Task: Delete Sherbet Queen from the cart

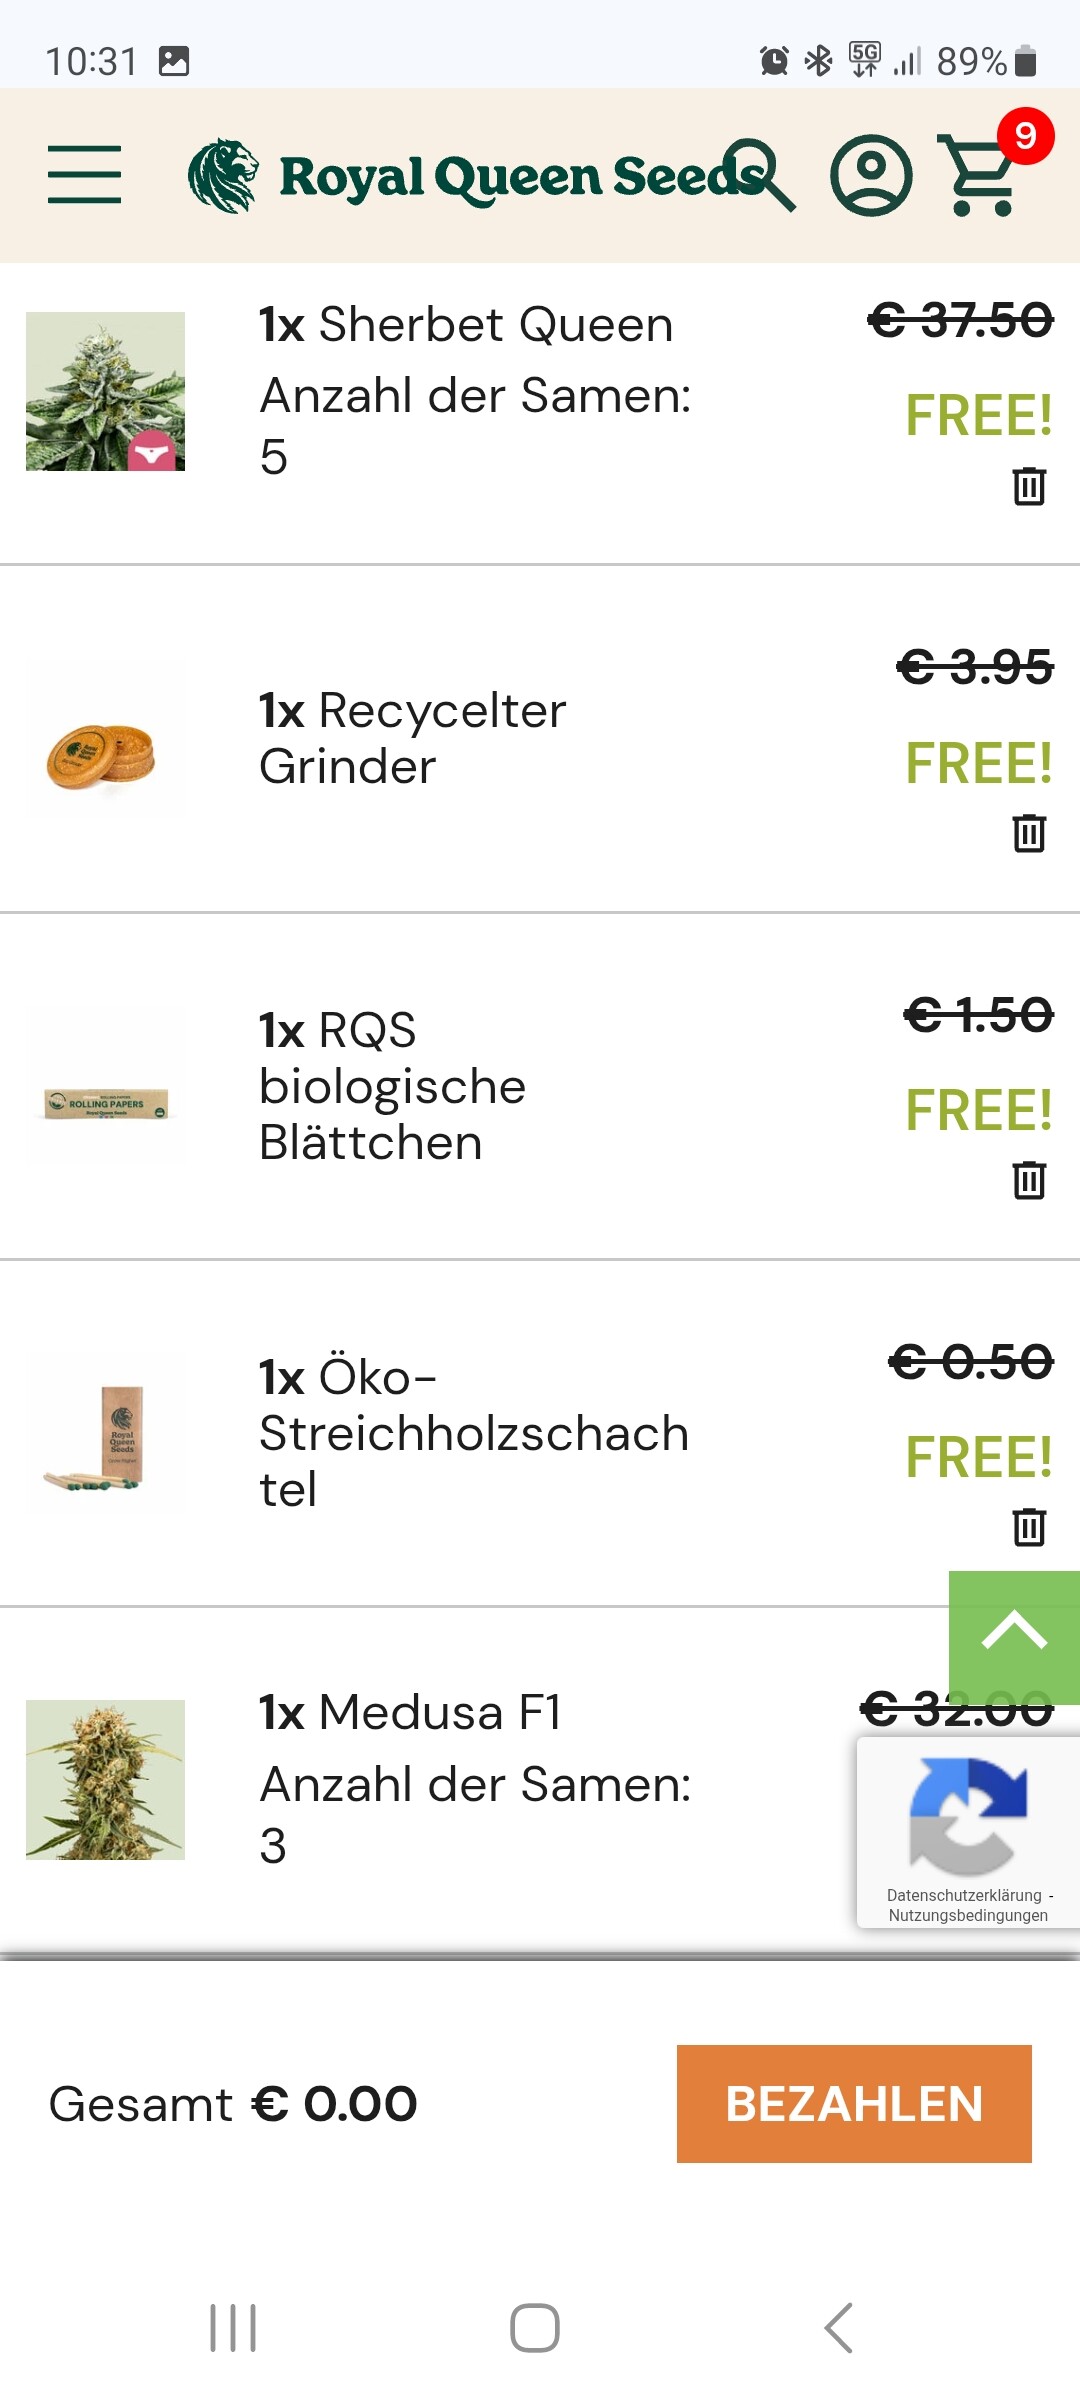Action: point(1029,486)
